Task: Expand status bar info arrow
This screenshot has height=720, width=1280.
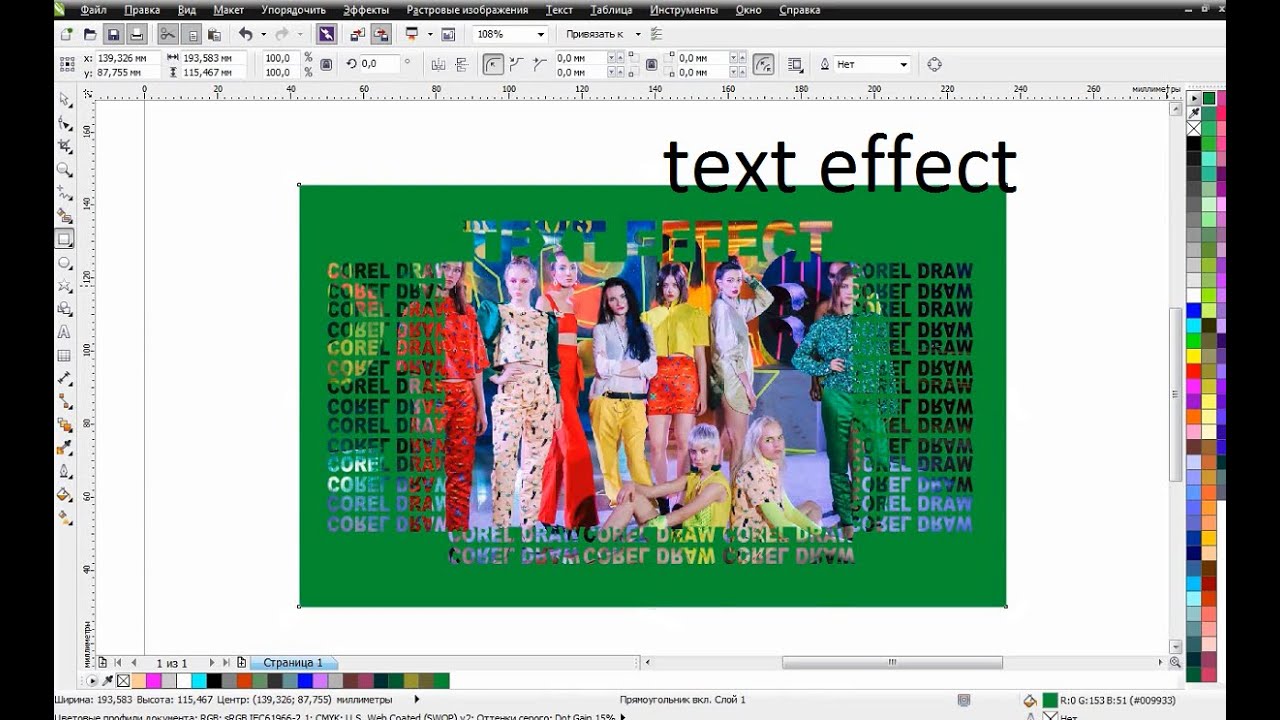Action: [x=417, y=700]
